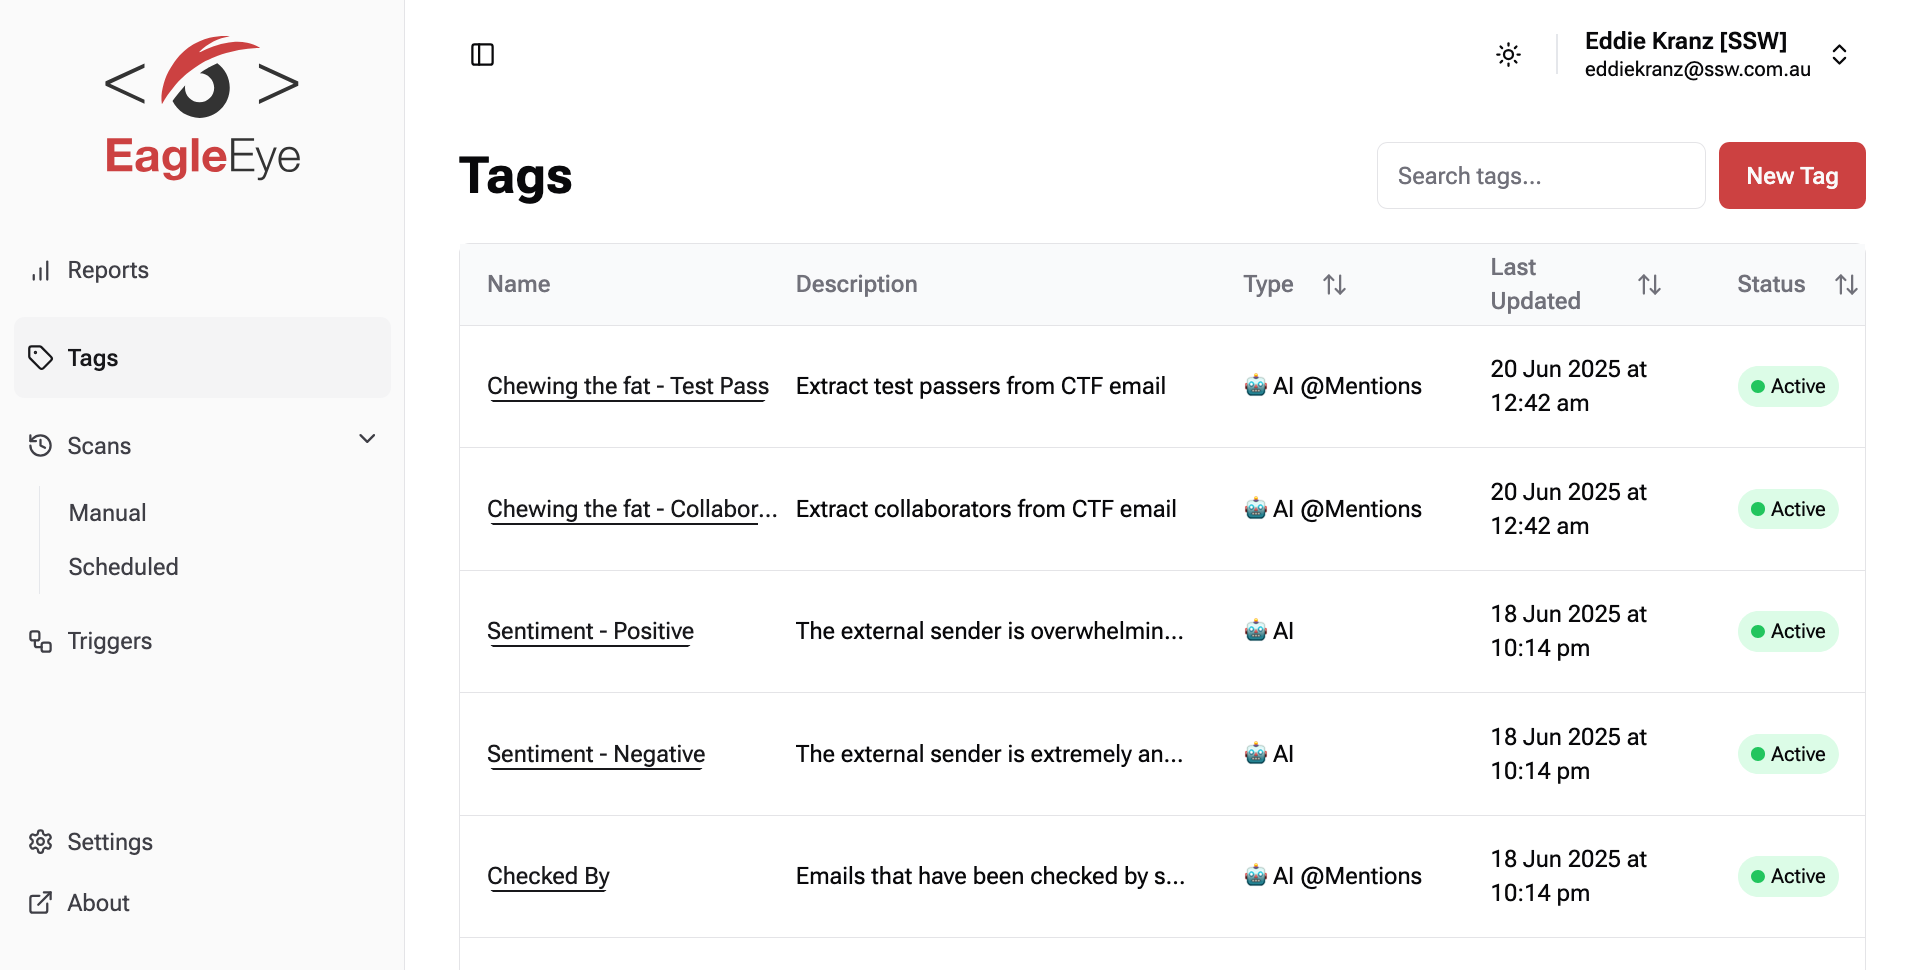
Task: Open the Manual scans page
Action: tap(107, 513)
